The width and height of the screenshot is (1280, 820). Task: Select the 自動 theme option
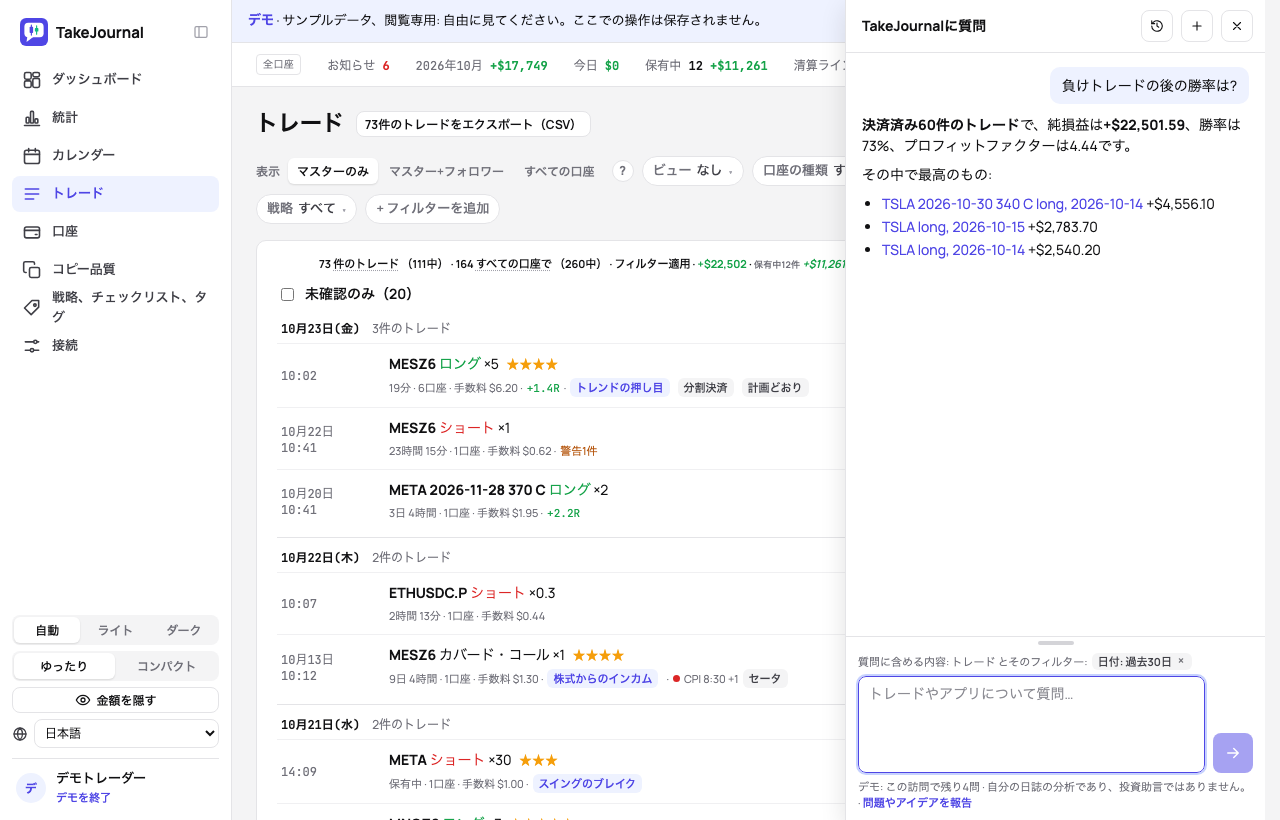(x=47, y=630)
